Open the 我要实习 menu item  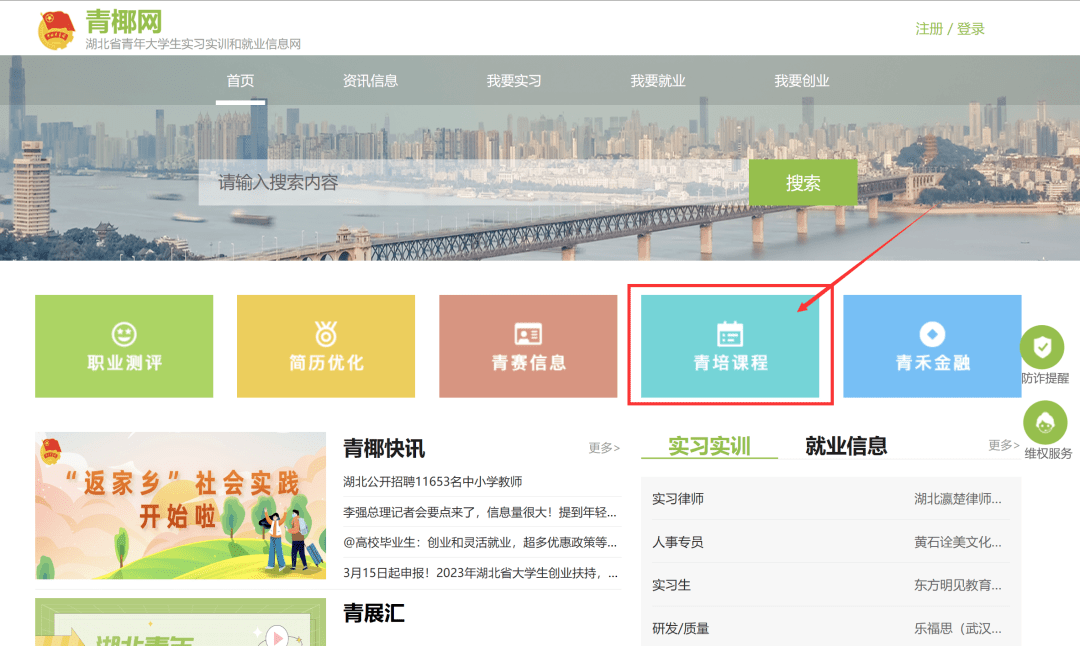point(513,81)
